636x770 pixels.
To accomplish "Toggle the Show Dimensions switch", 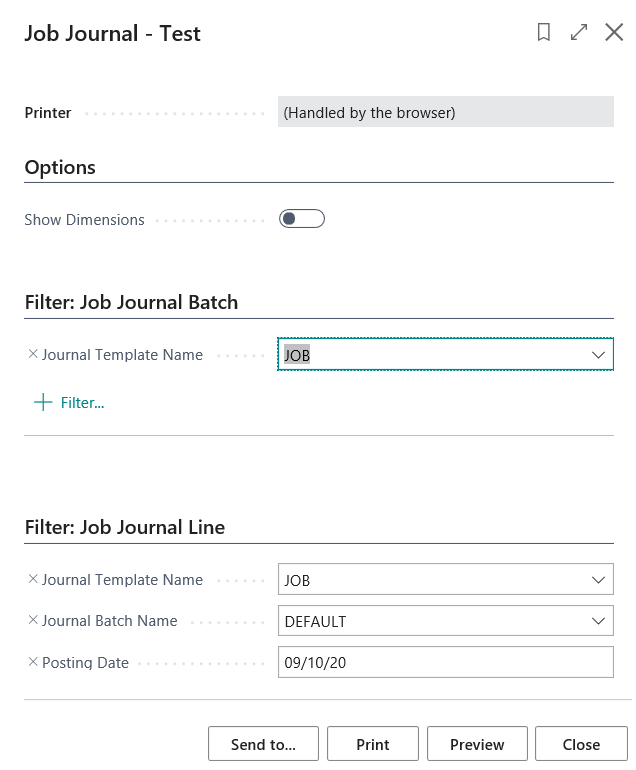I will (x=301, y=219).
